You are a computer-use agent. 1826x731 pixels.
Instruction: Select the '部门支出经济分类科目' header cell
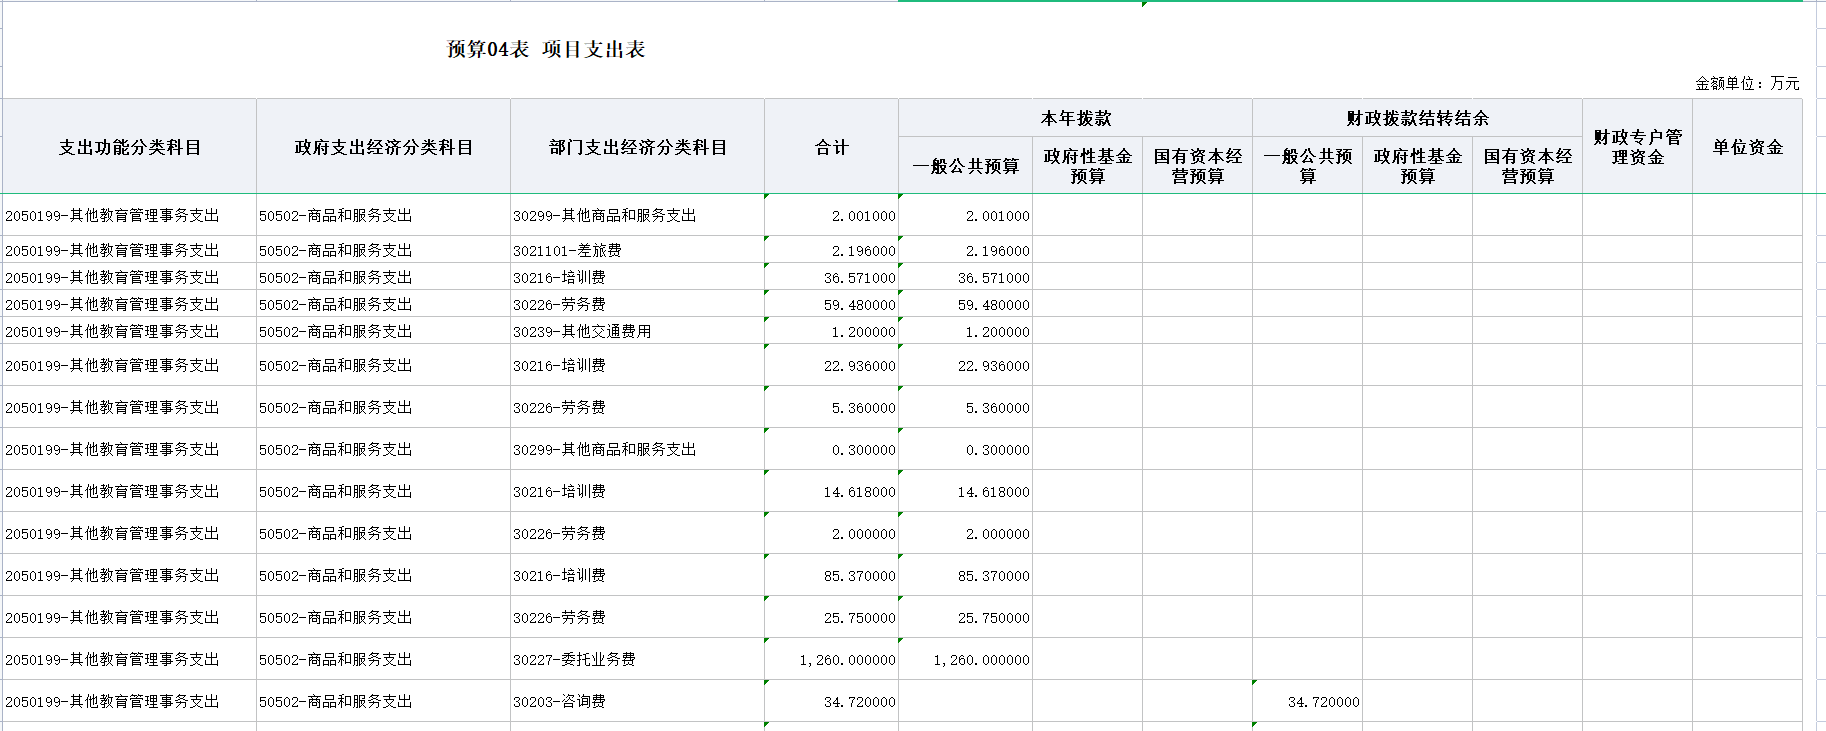637,147
